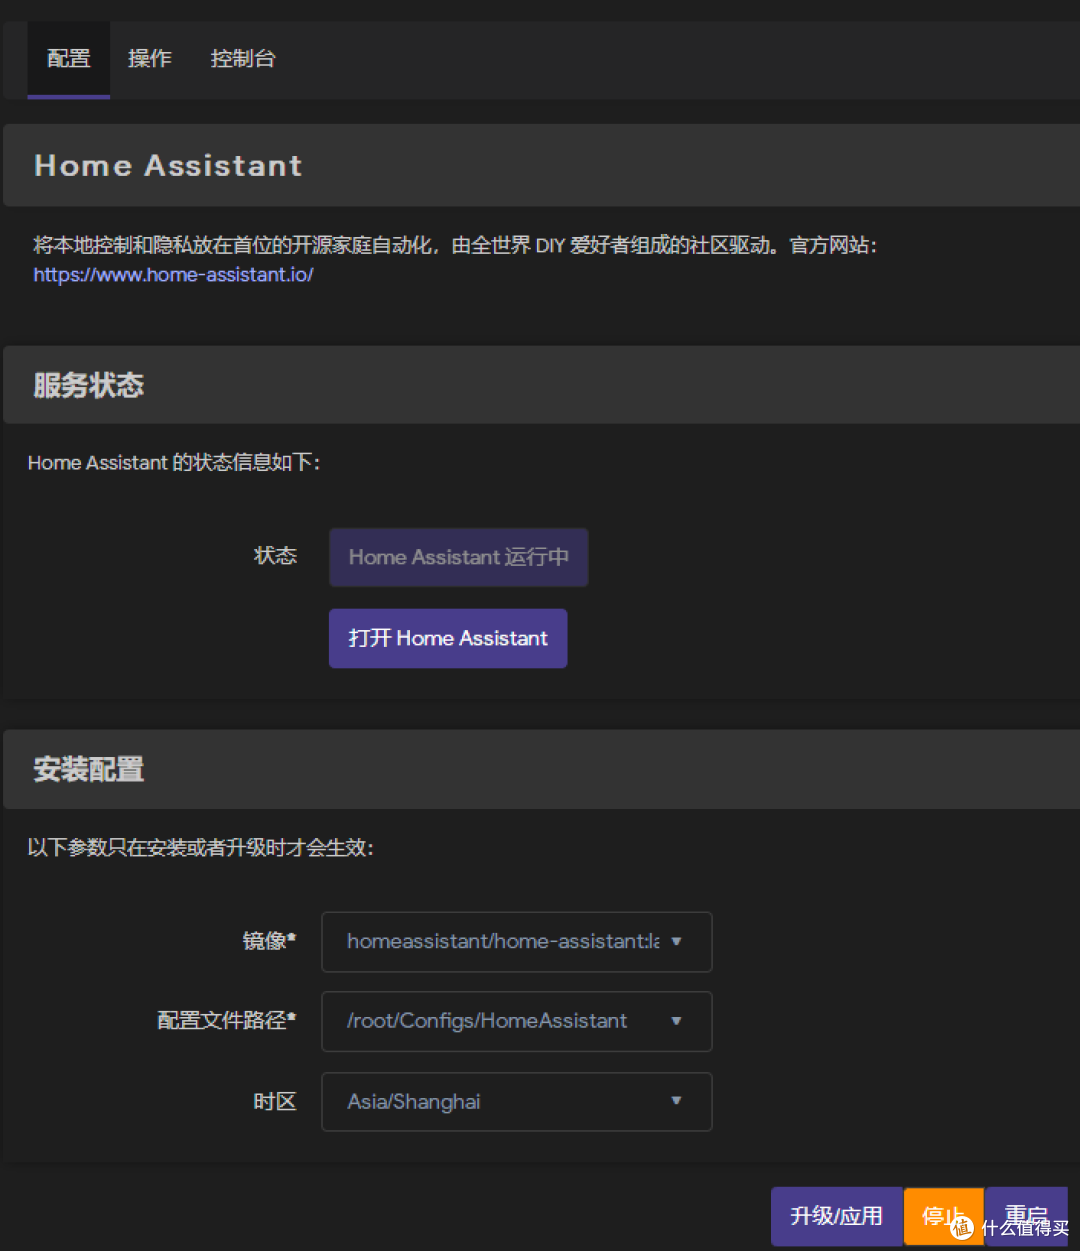The height and width of the screenshot is (1251, 1080).
Task: Expand the 镜像 dropdown arrow
Action: 676,941
